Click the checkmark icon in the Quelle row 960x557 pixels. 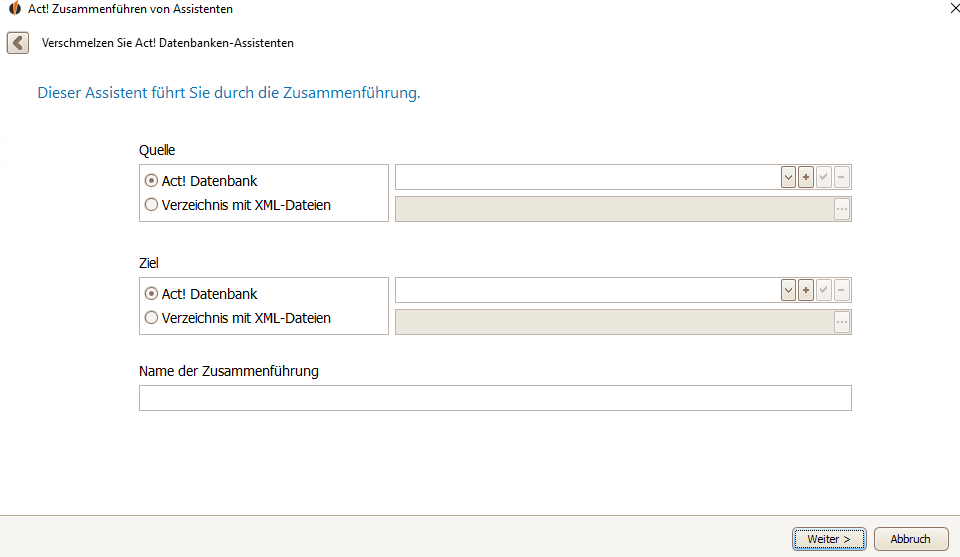pyautogui.click(x=824, y=177)
